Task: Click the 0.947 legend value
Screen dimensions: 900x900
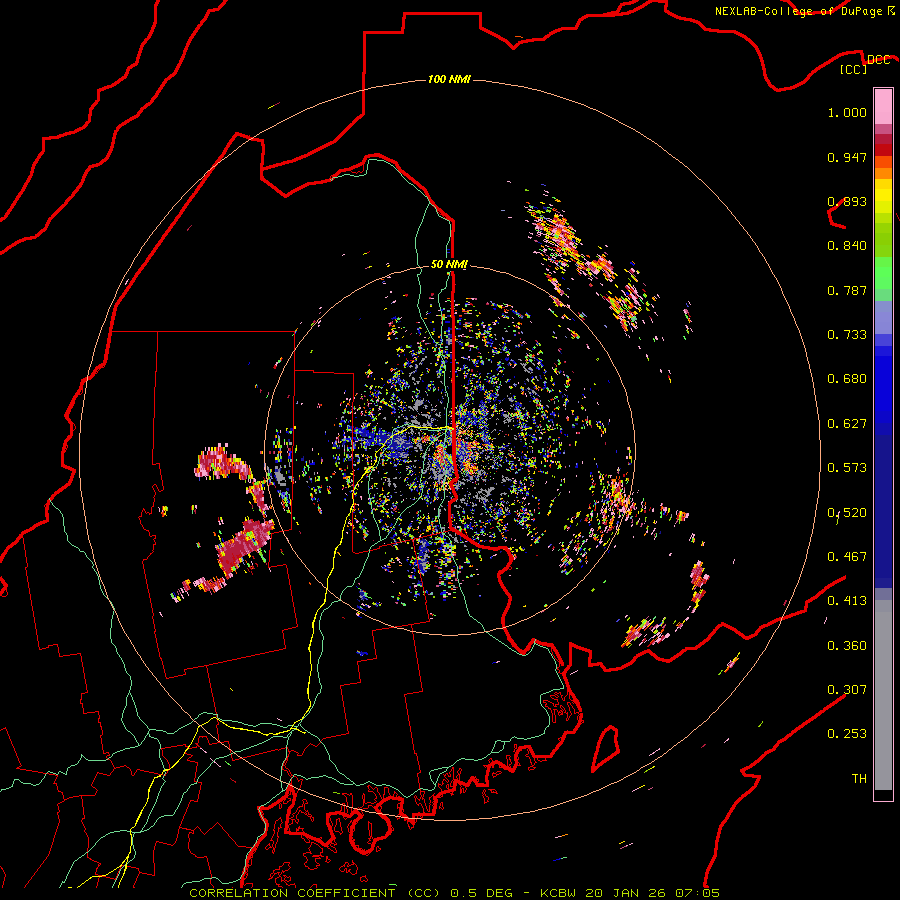Action: 847,157
